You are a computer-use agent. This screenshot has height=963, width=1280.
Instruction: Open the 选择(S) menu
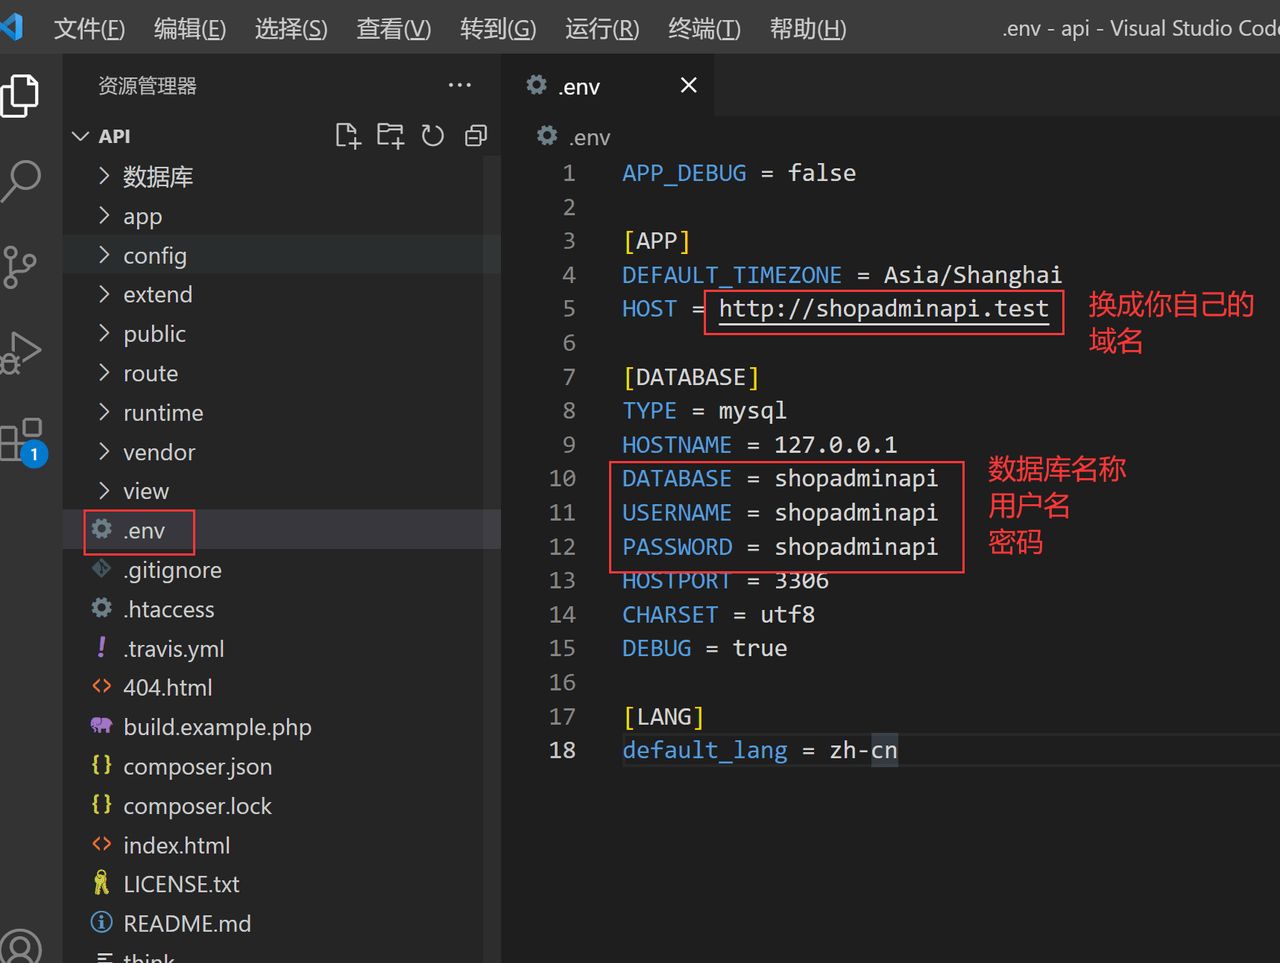pos(291,29)
